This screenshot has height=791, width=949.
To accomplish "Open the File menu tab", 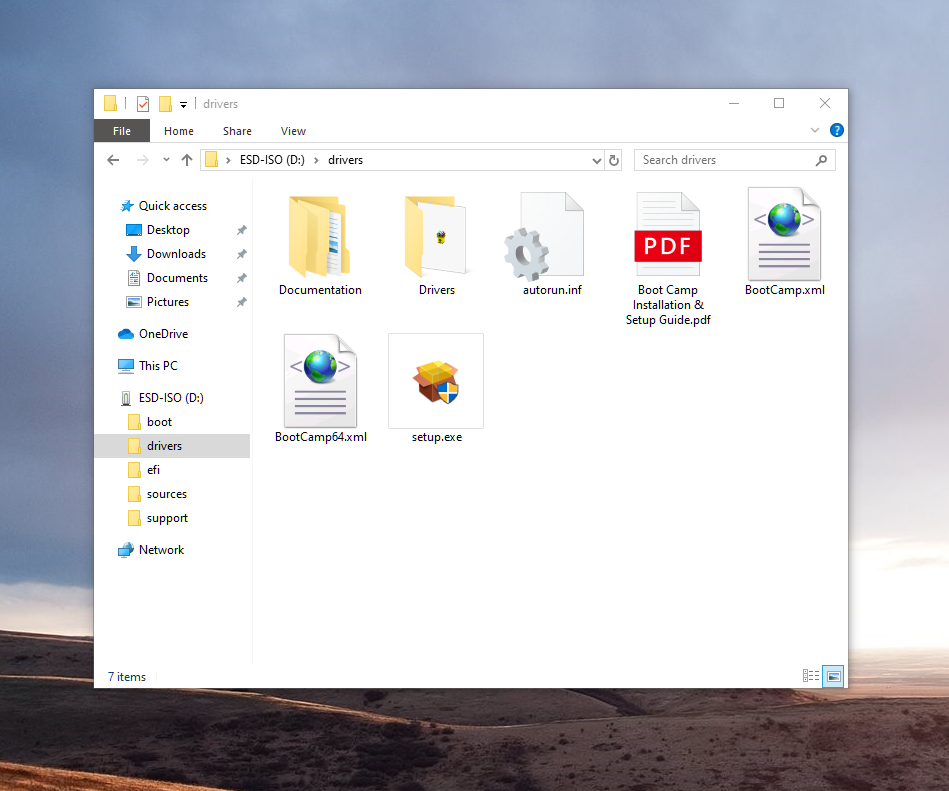I will click(x=122, y=131).
